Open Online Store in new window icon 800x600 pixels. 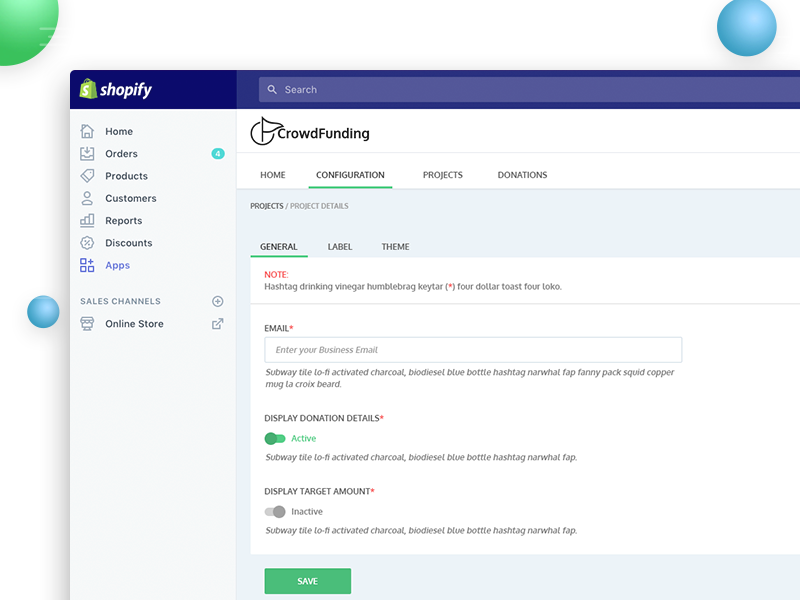tap(218, 324)
